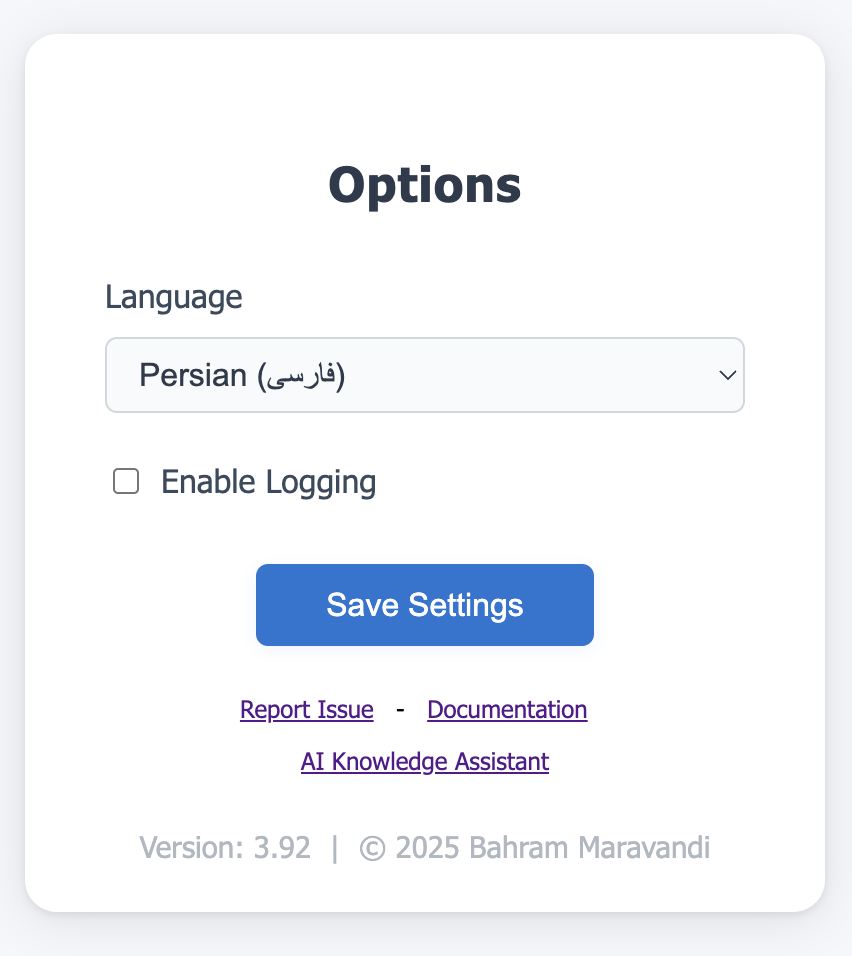Click the Options heading
The width and height of the screenshot is (852, 956).
pos(425,185)
